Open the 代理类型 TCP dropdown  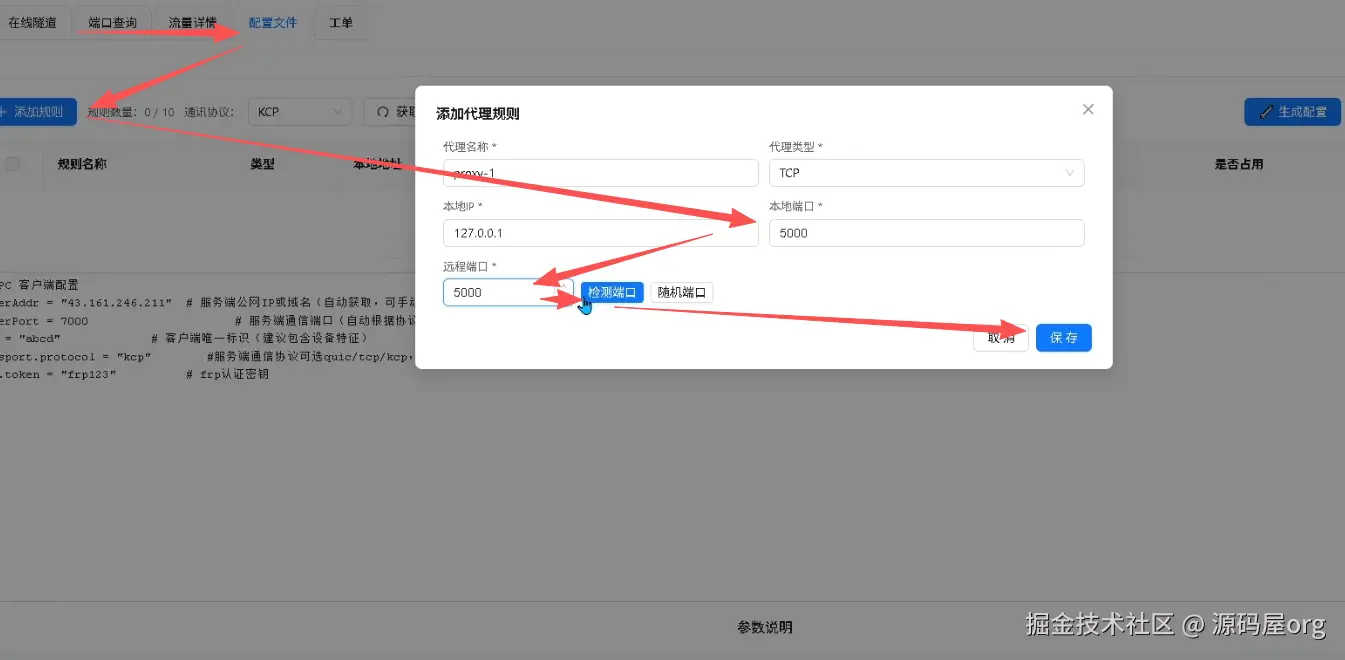[926, 173]
